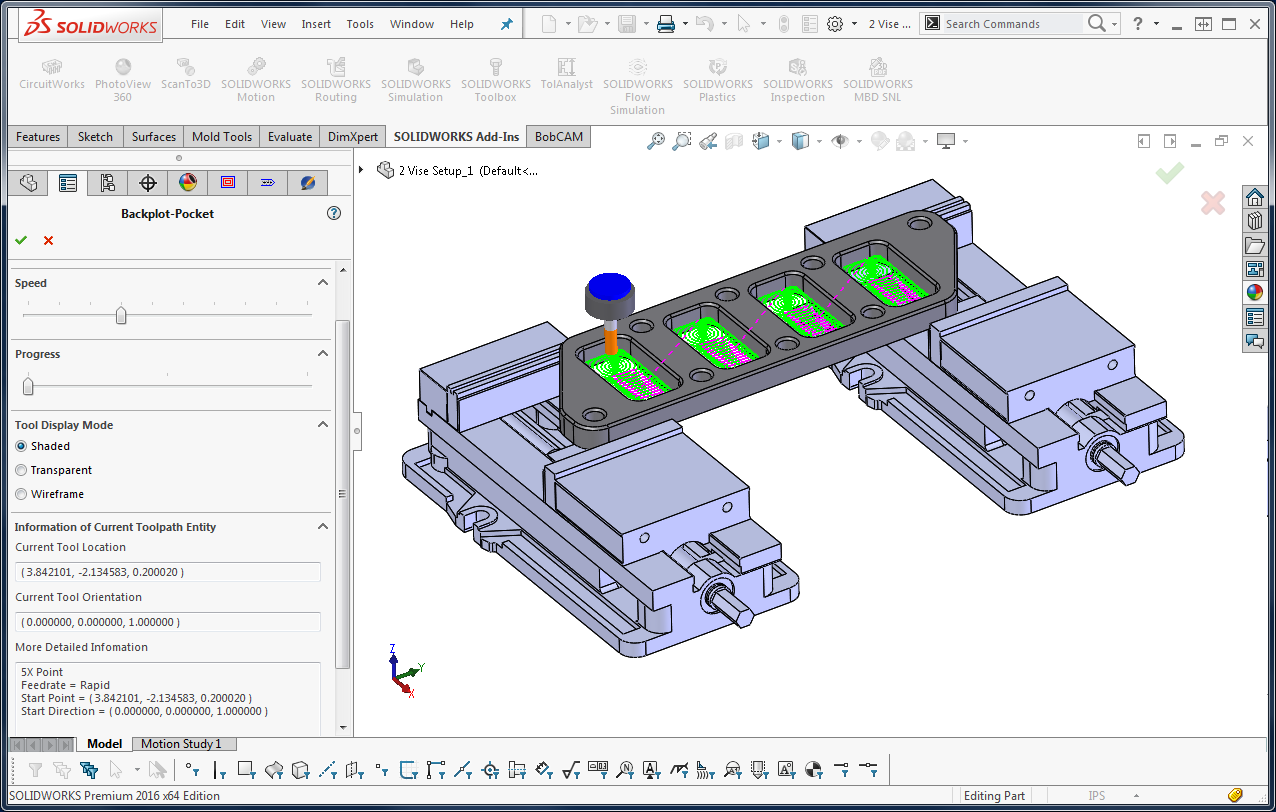Select the Transparent tool display mode

tap(21, 470)
